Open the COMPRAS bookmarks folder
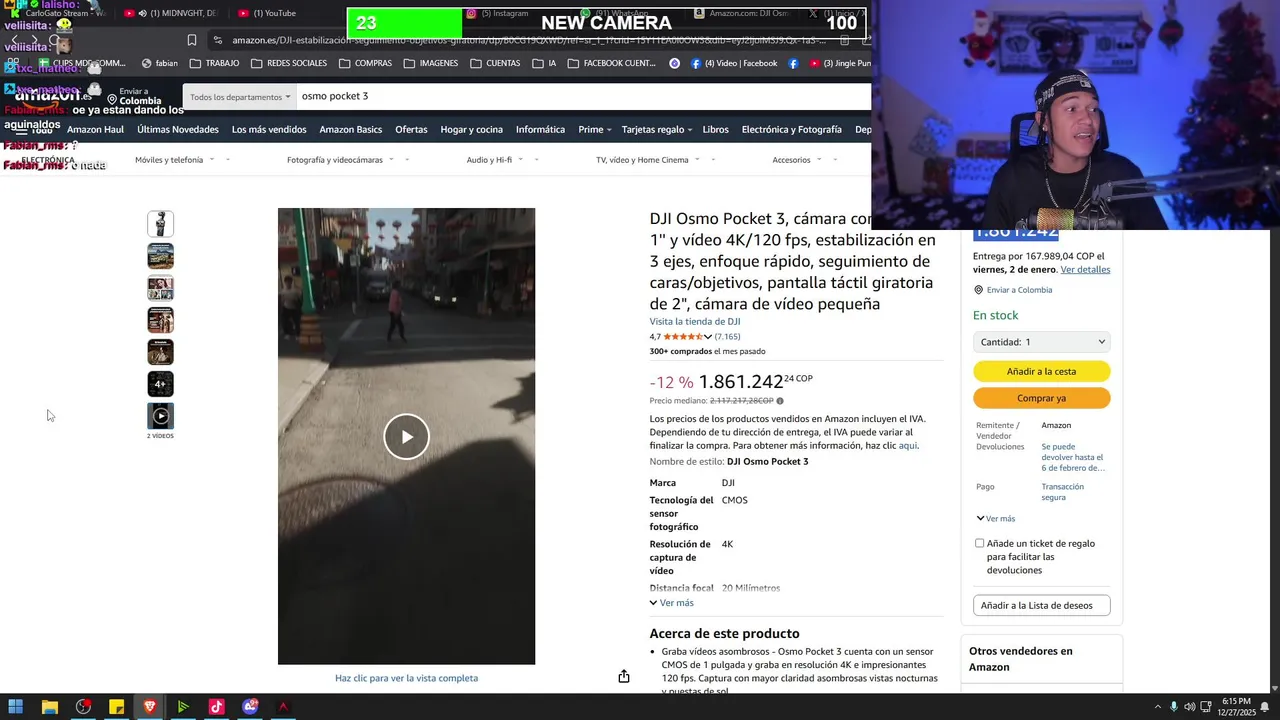Image resolution: width=1280 pixels, height=720 pixels. click(x=365, y=63)
